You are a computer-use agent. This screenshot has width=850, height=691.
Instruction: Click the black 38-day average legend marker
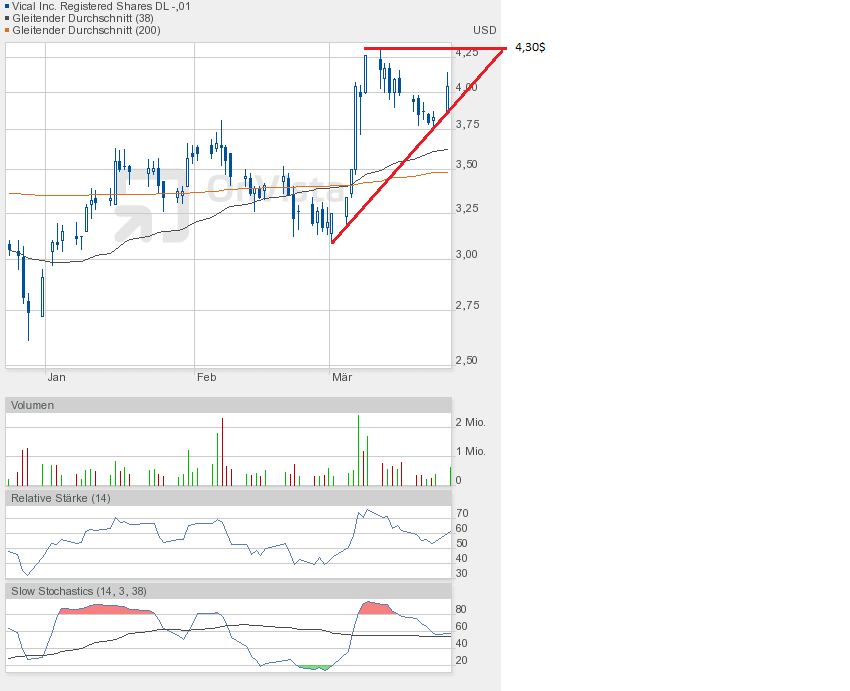[x=6, y=18]
